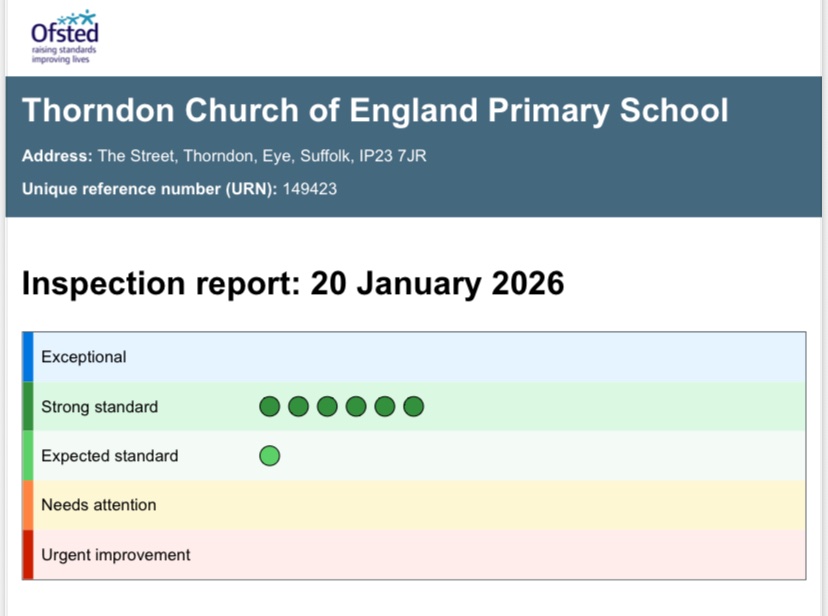The image size is (828, 616).
Task: Click the blue Exceptional color bar
Action: tap(28, 357)
